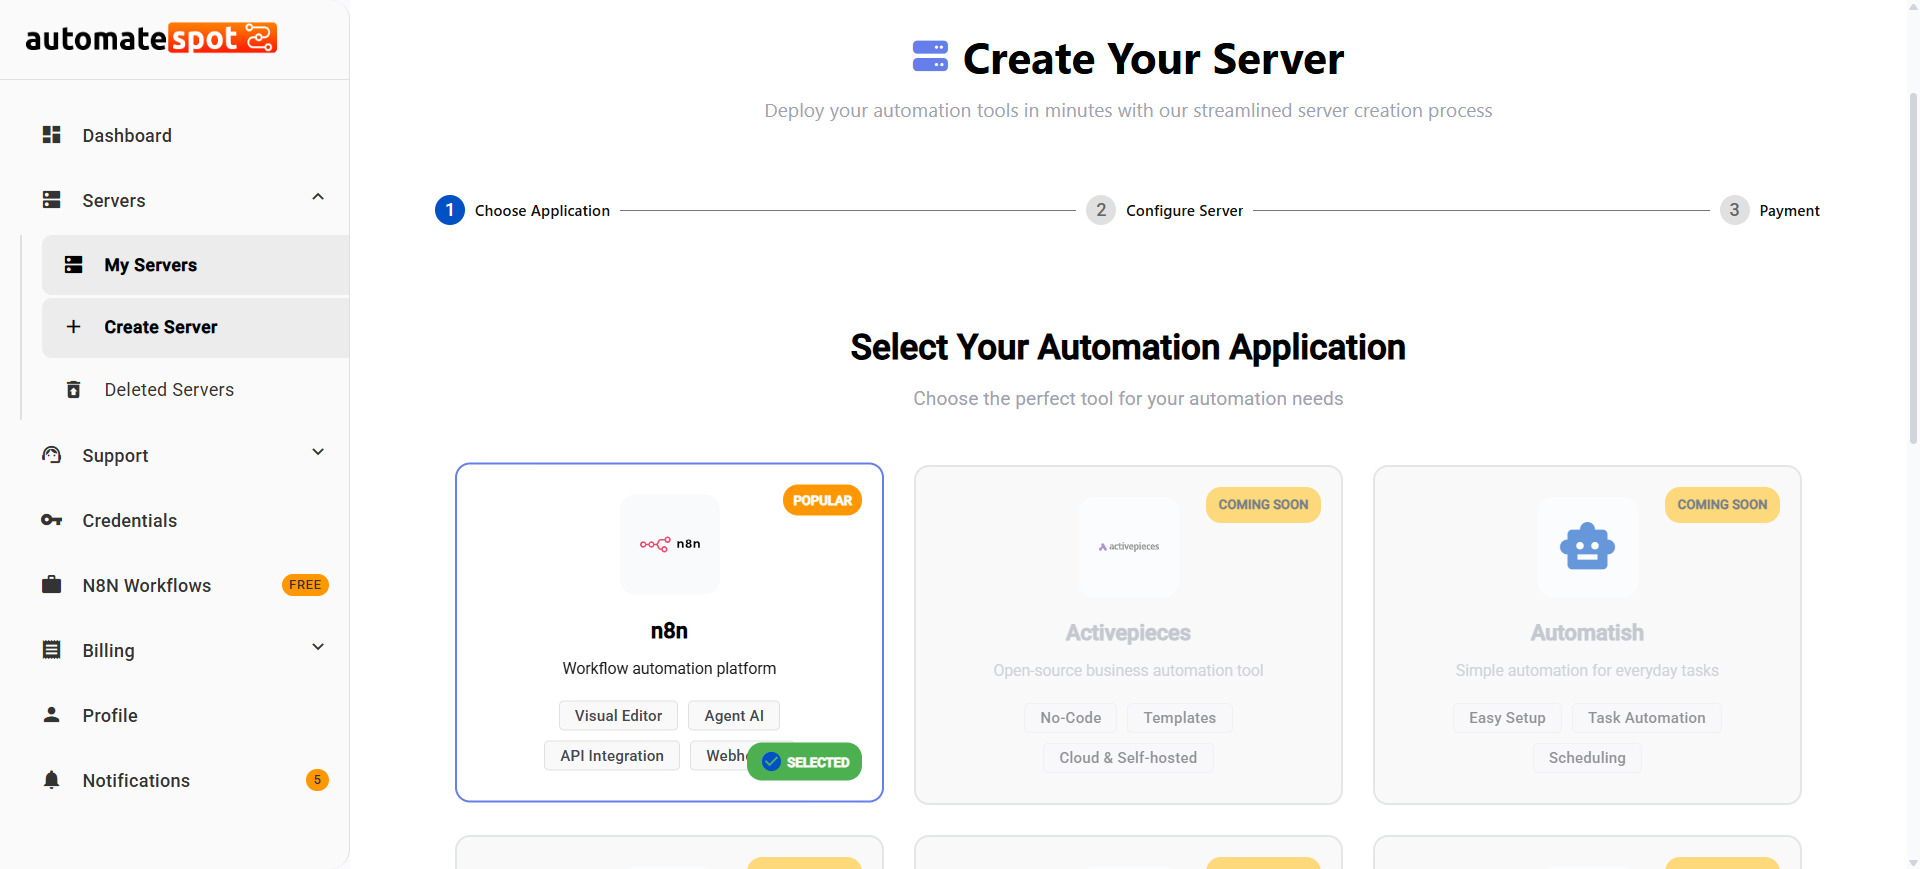This screenshot has width=1920, height=869.
Task: Click the API Integration tag
Action: (x=612, y=756)
